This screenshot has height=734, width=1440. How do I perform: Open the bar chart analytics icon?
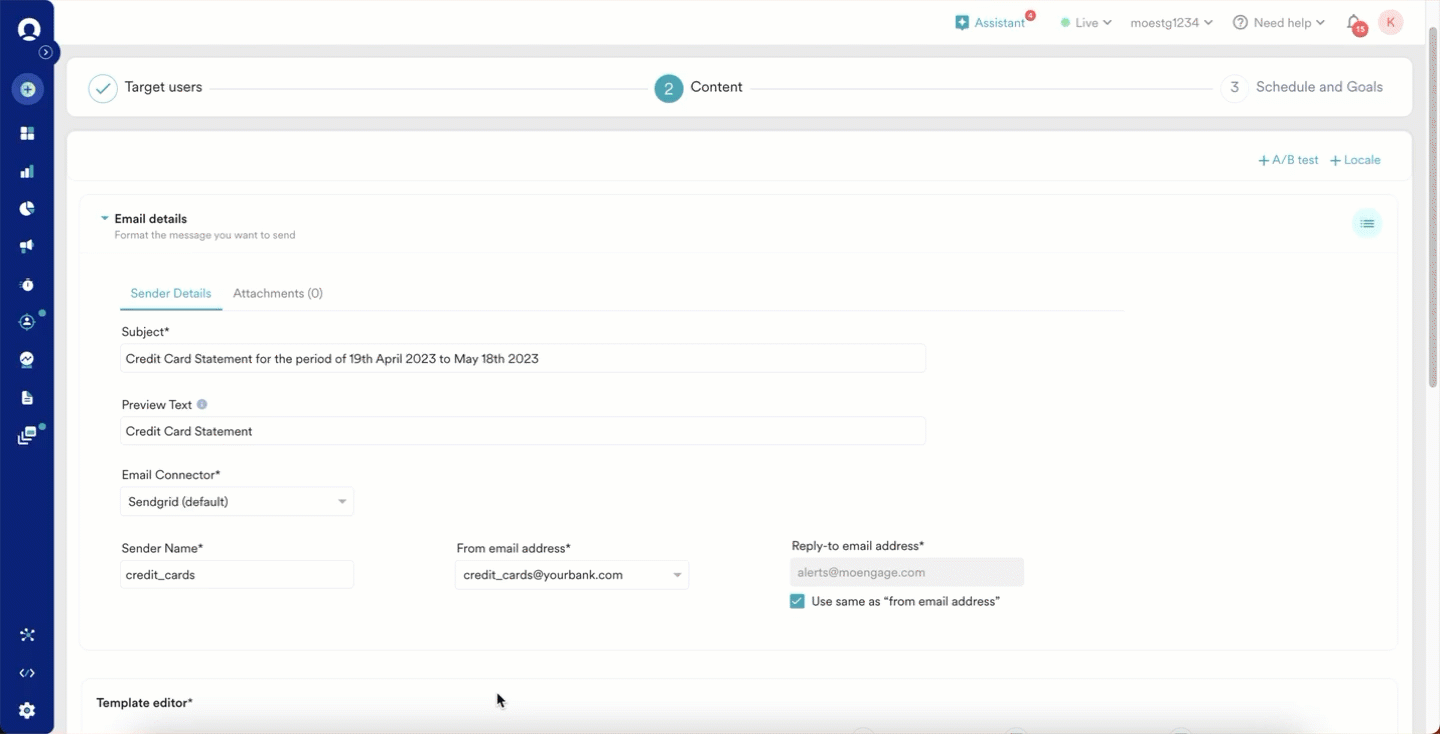point(27,172)
